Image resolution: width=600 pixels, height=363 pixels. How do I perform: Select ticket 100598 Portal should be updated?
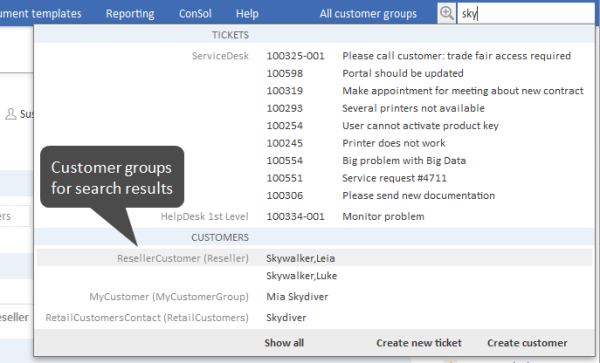point(365,73)
